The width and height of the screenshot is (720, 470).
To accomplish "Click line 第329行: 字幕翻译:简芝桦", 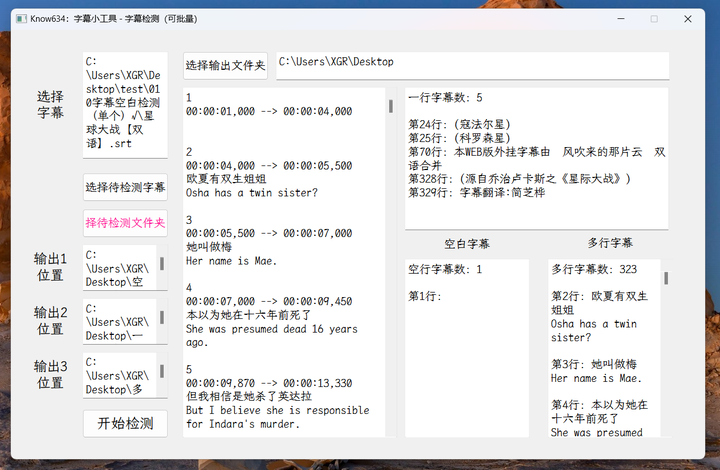I will click(x=477, y=193).
